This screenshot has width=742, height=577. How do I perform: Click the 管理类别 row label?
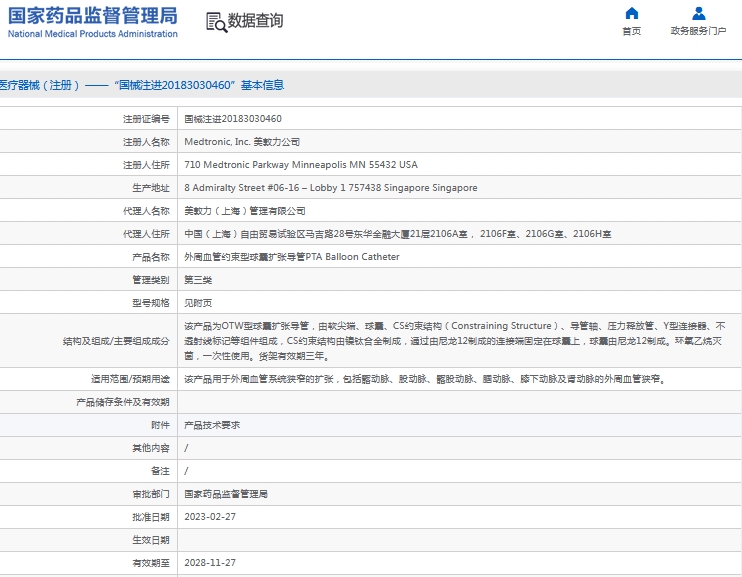tap(151, 280)
